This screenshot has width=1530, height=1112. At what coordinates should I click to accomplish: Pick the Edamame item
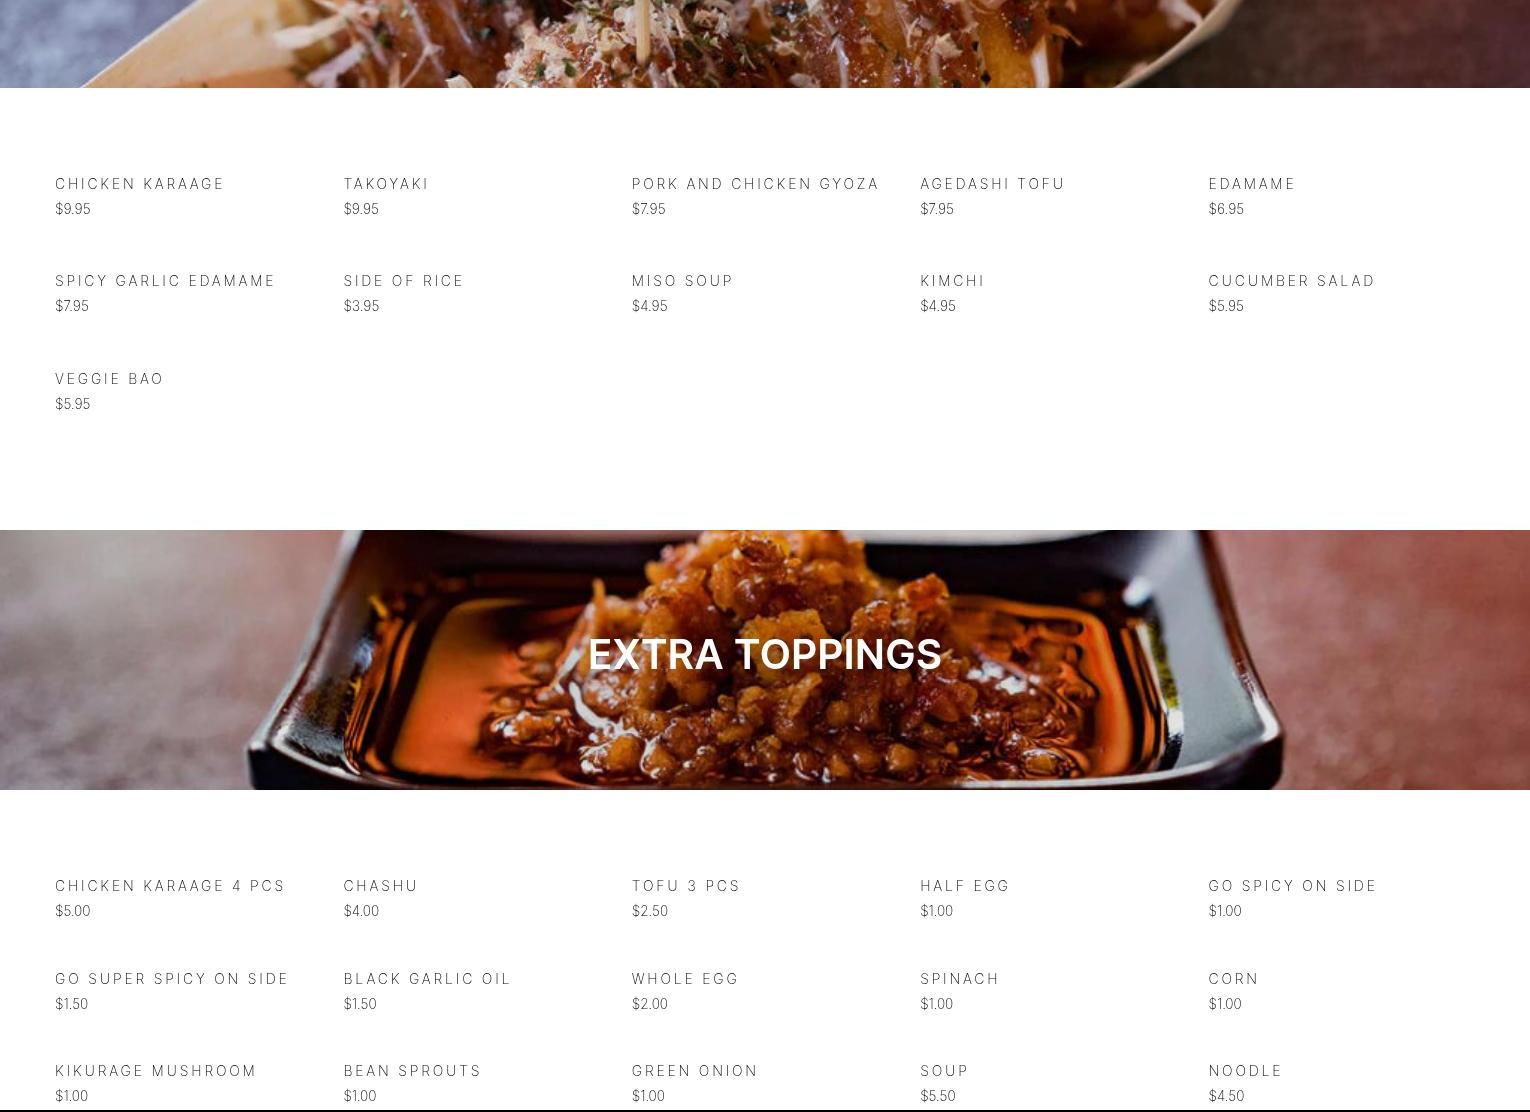[x=1252, y=184]
